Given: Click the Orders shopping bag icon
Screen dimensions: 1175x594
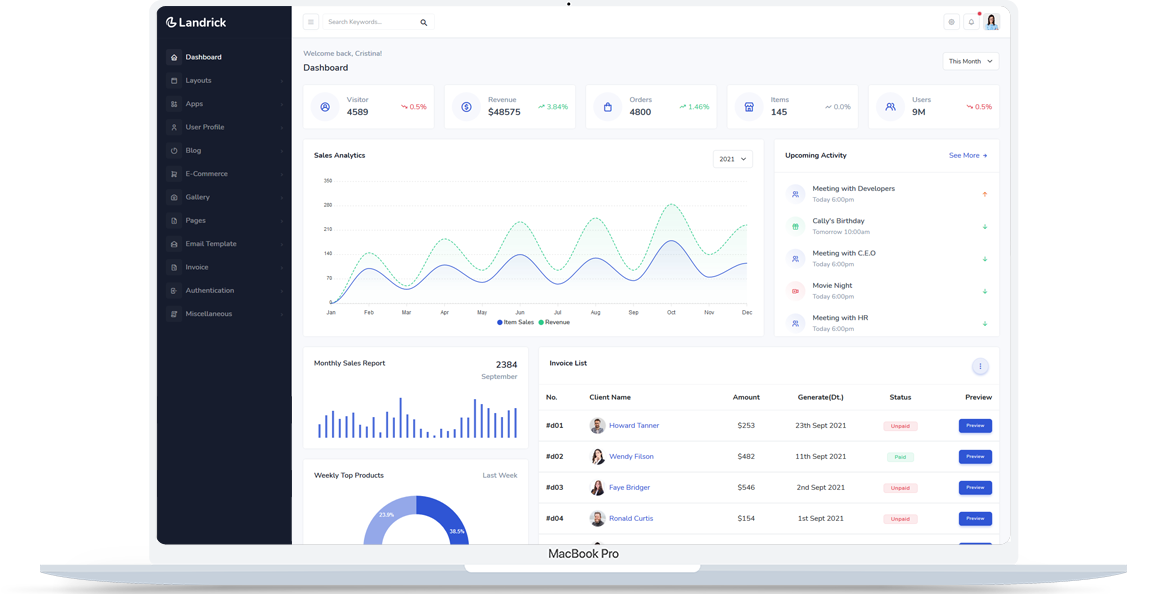Looking at the screenshot, I should (607, 107).
